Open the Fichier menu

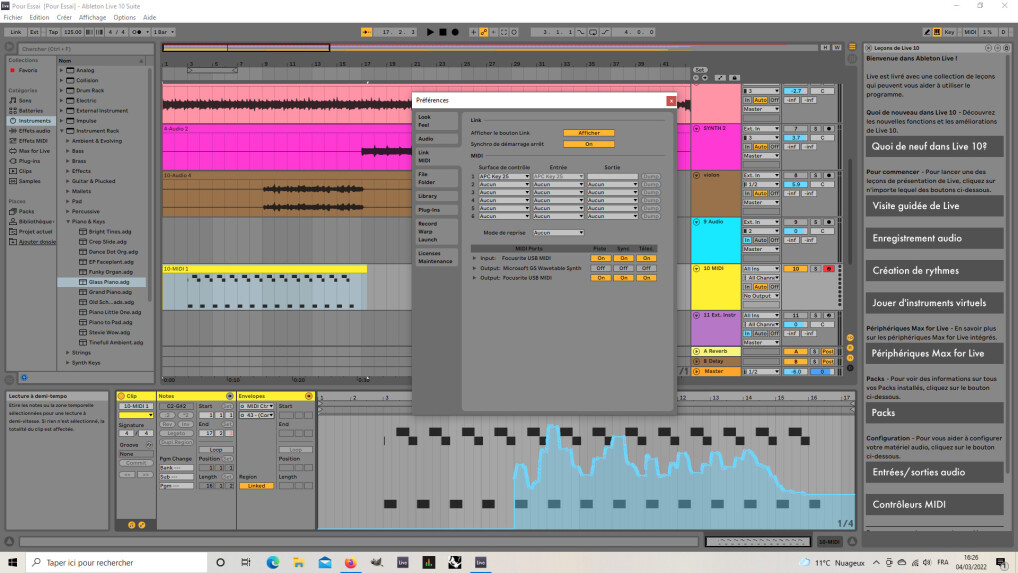tap(13, 18)
